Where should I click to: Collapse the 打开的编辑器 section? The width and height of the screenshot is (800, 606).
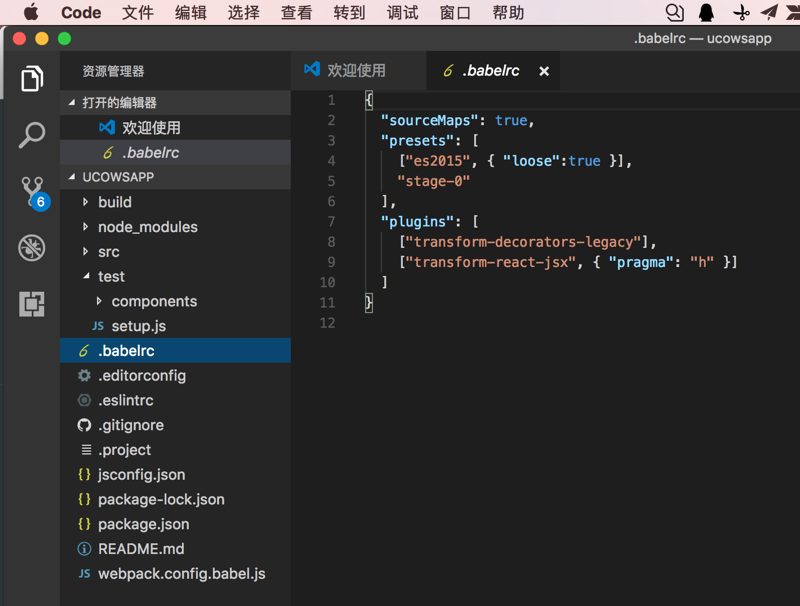pos(71,103)
